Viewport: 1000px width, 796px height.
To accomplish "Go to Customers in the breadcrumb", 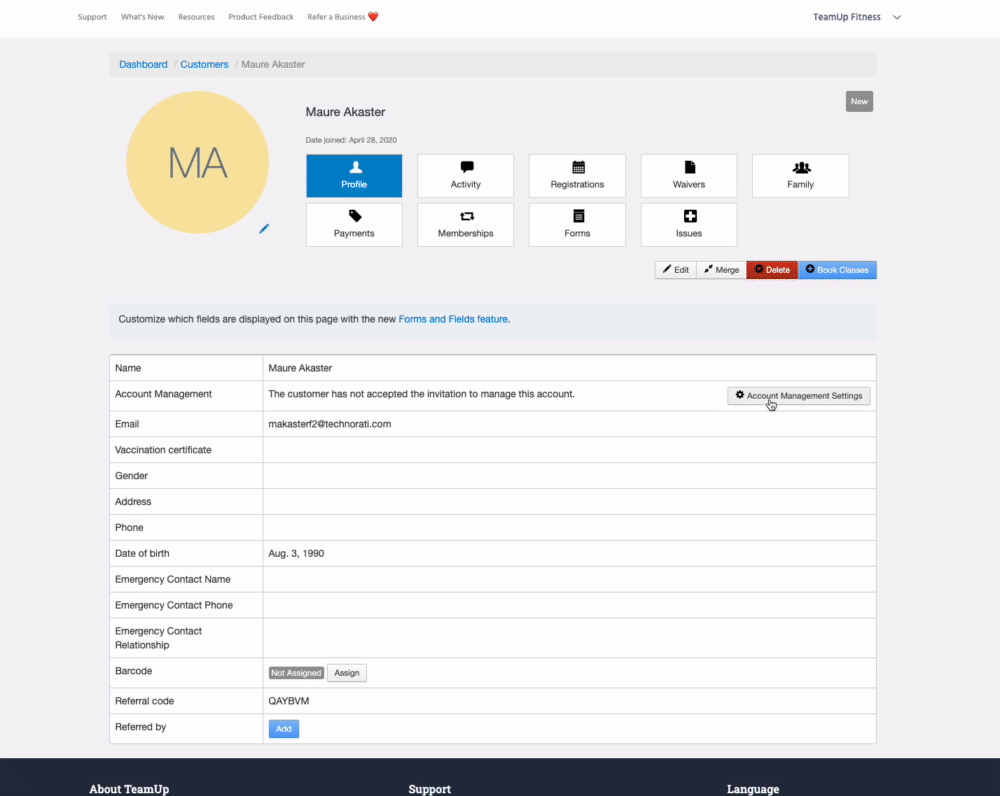I will pos(204,64).
